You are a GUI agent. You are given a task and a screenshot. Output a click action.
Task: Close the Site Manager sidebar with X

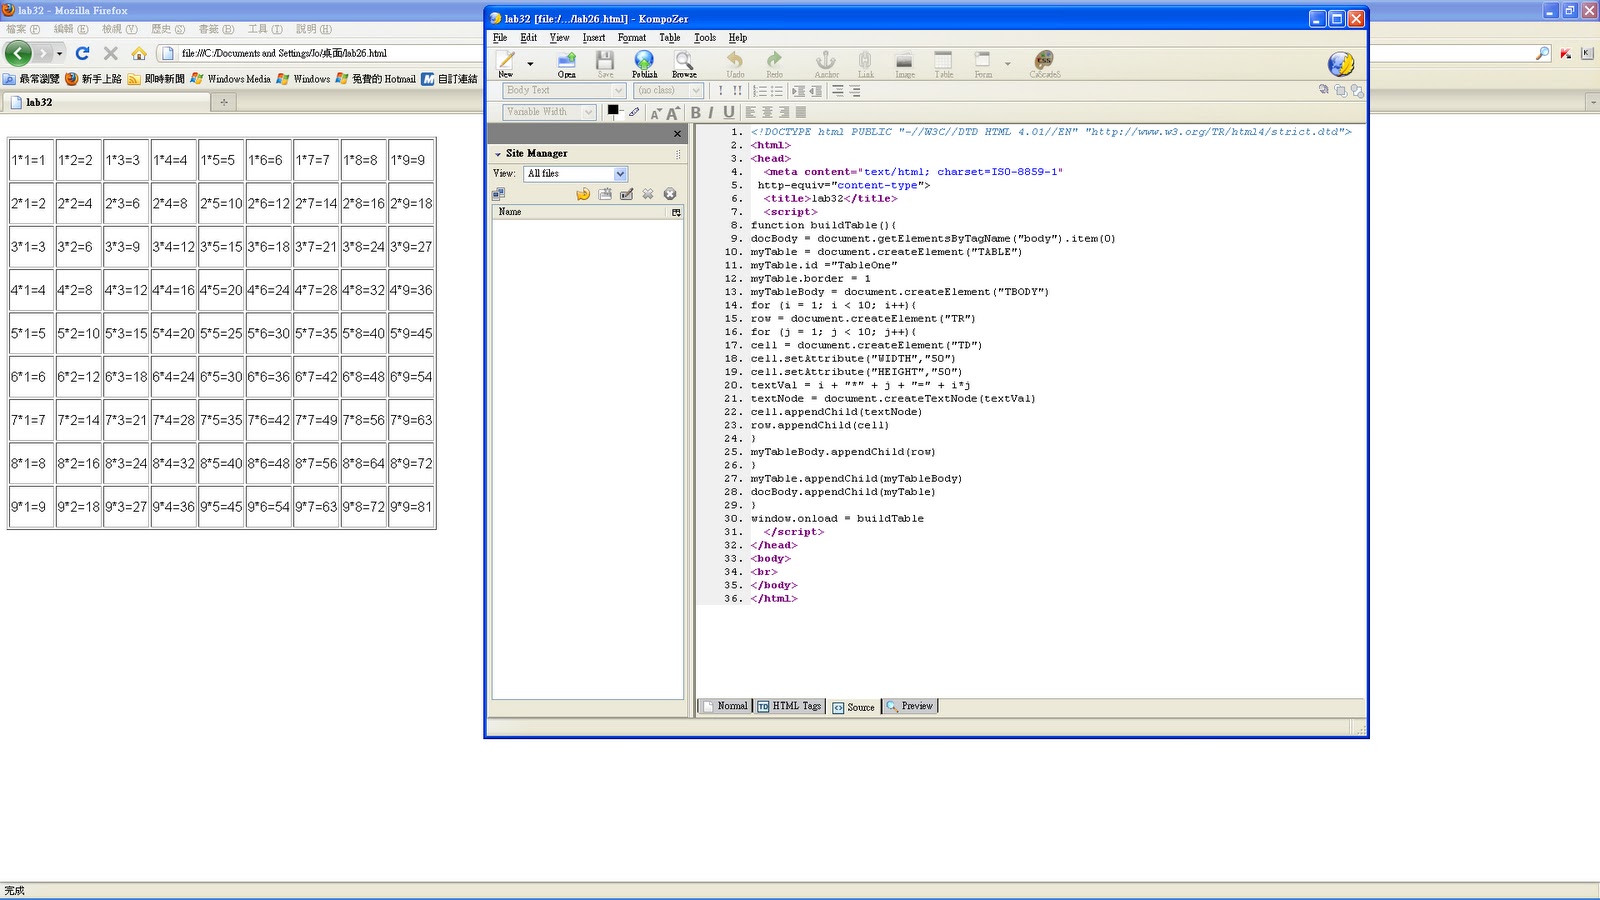point(677,134)
